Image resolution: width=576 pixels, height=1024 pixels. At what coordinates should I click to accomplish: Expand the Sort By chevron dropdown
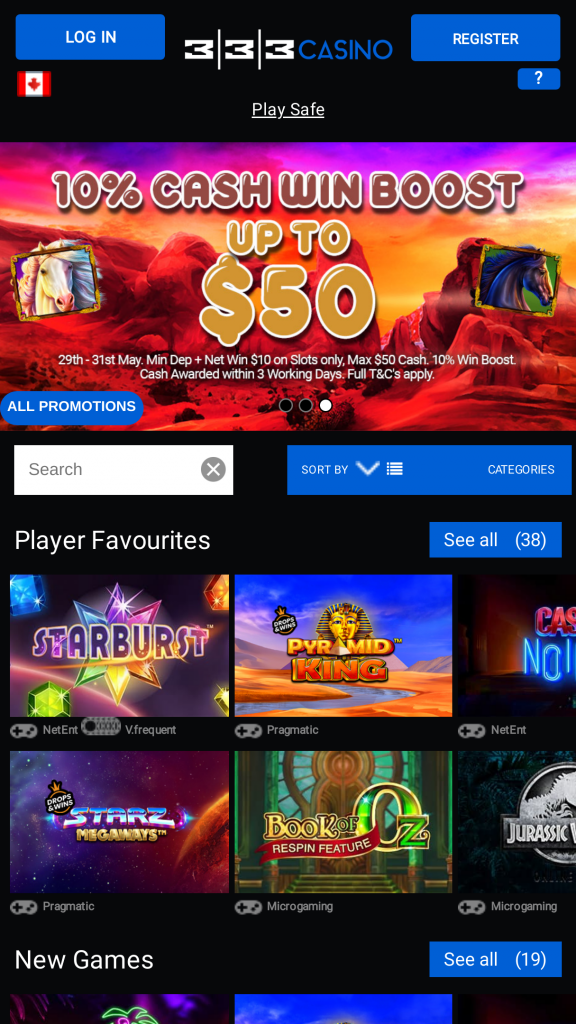368,468
